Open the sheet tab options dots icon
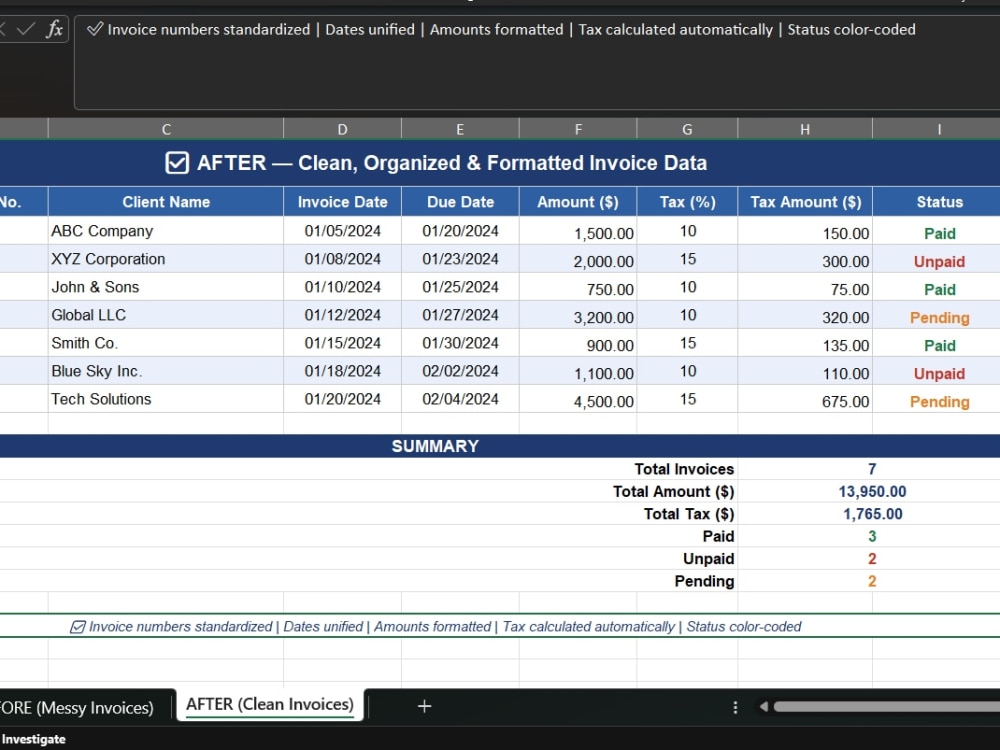1000x750 pixels. 735,707
